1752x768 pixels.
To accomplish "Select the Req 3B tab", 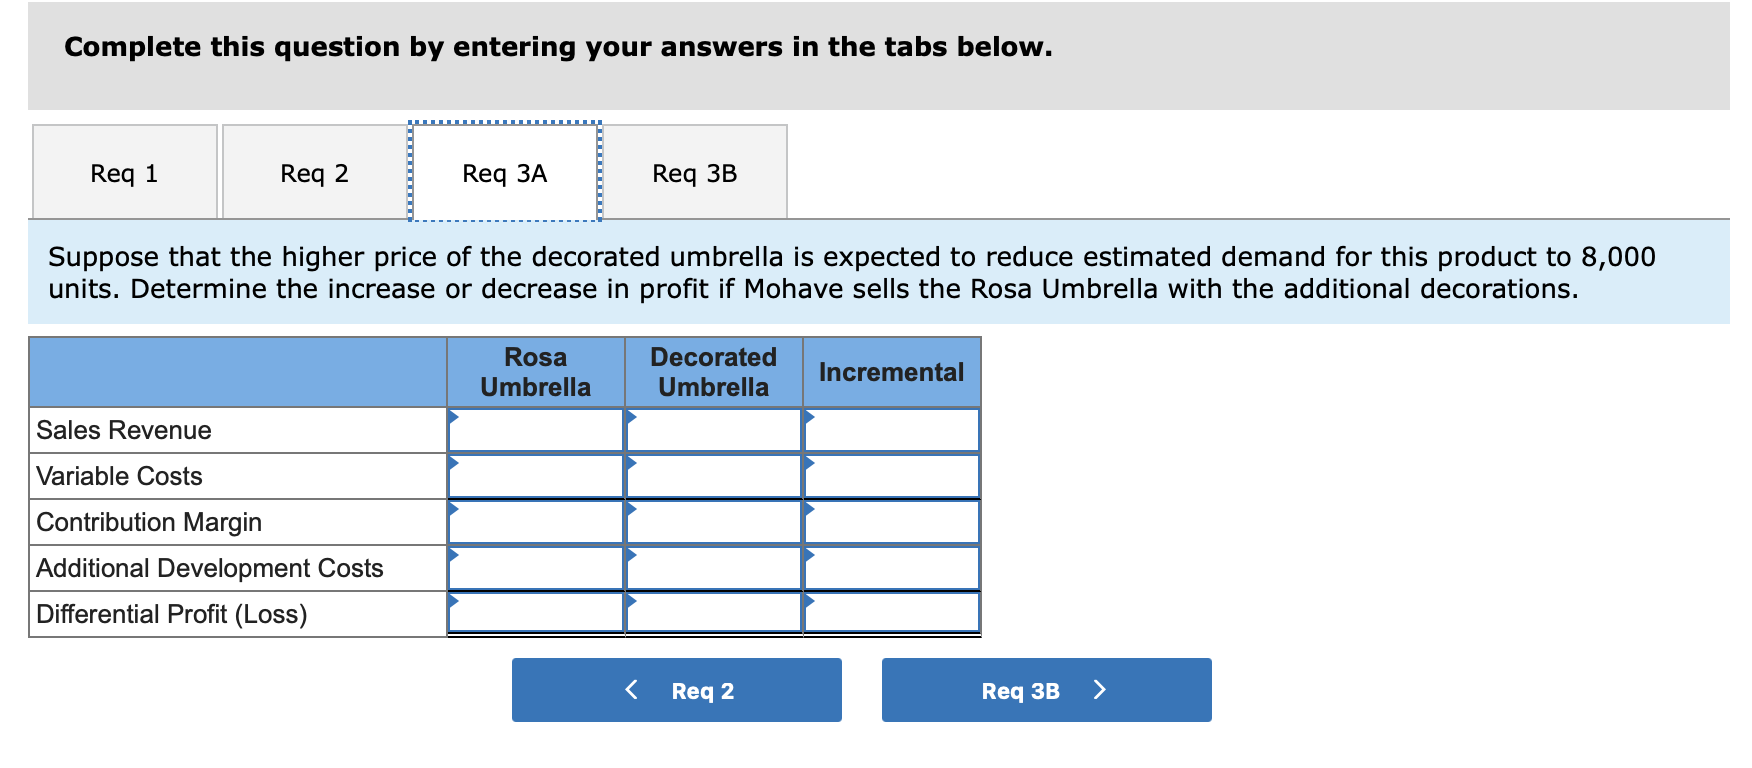I will pos(694,172).
